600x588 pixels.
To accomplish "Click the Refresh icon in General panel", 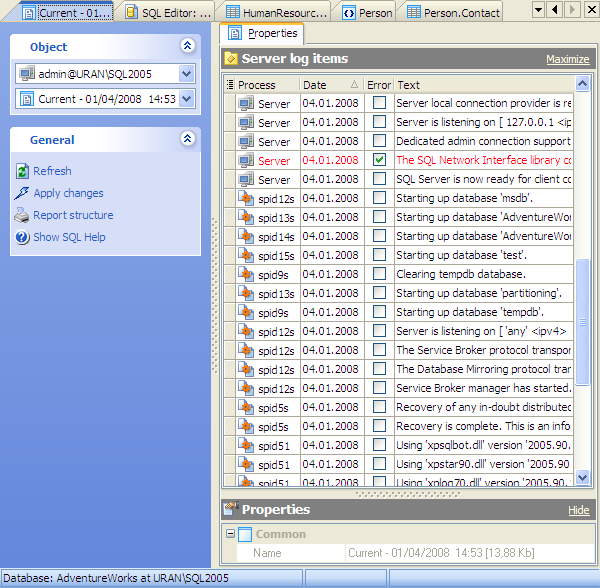I will pyautogui.click(x=23, y=171).
